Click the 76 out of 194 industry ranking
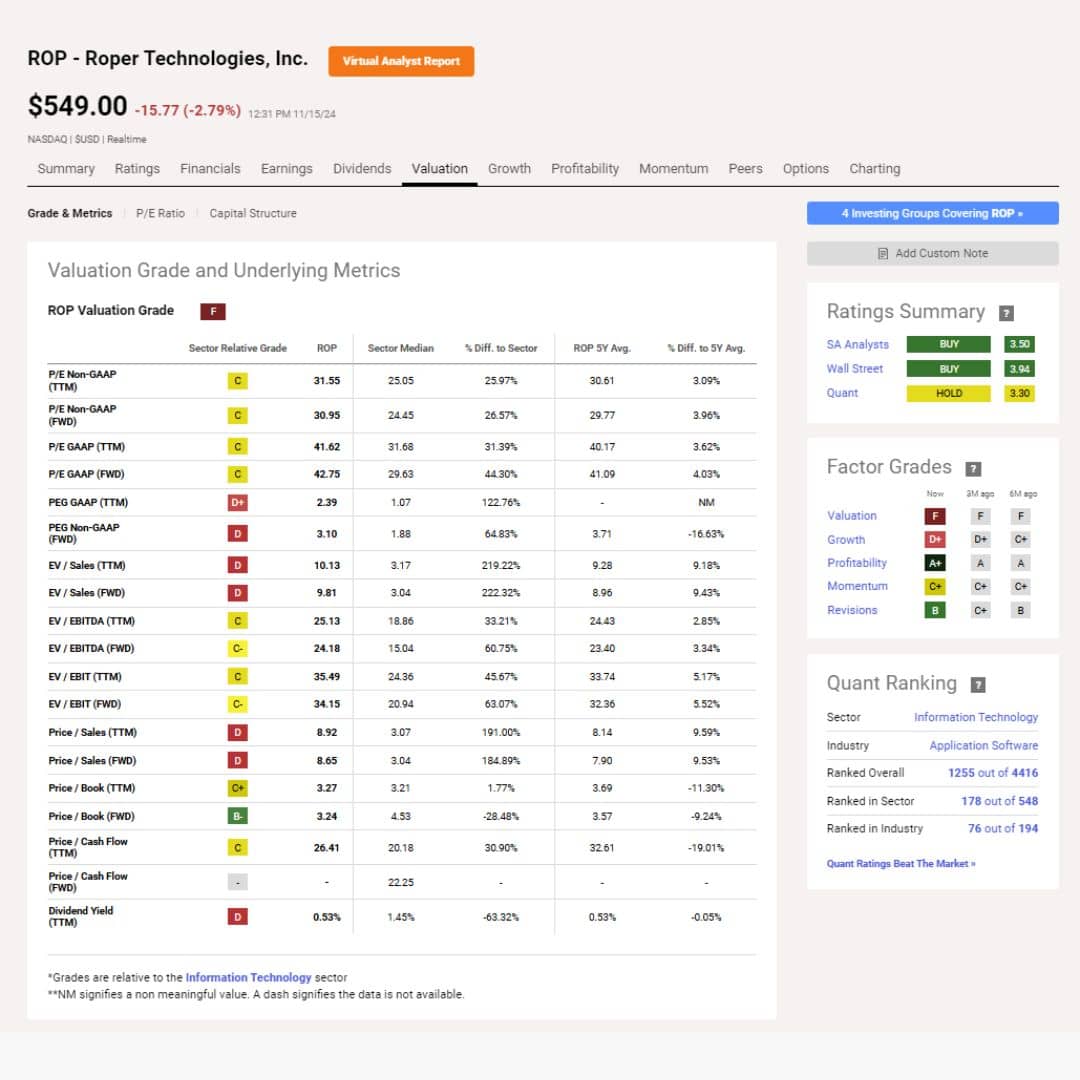 click(x=1003, y=829)
